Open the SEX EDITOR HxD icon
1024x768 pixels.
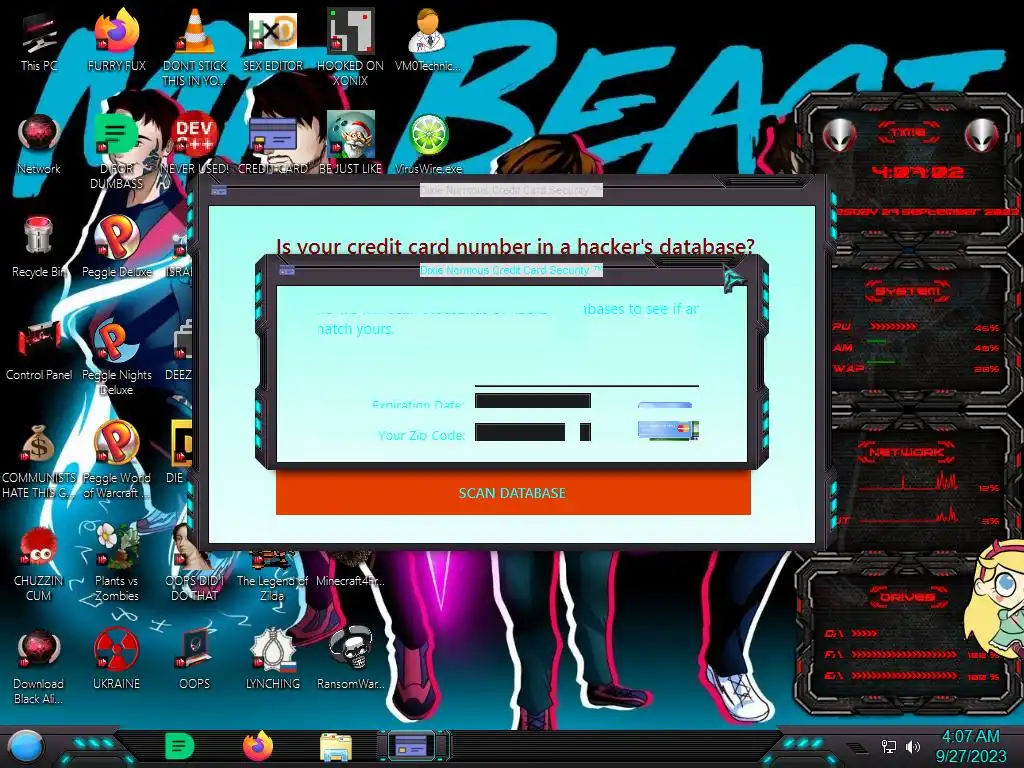coord(273,40)
